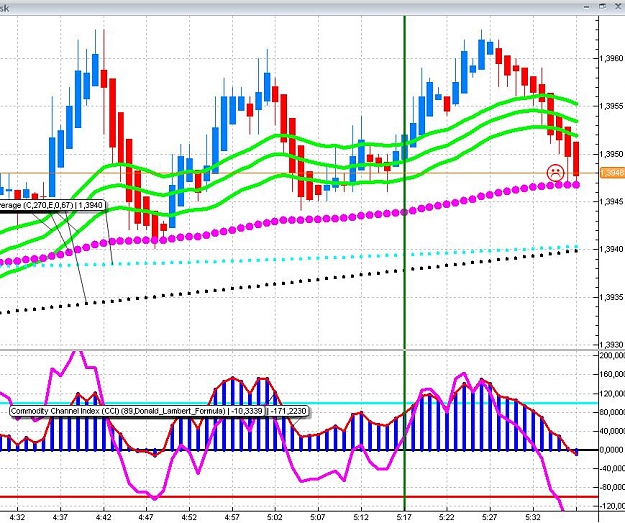The height and width of the screenshot is (523, 625).
Task: Select the orange 1,3948 current price tag
Action: point(612,173)
